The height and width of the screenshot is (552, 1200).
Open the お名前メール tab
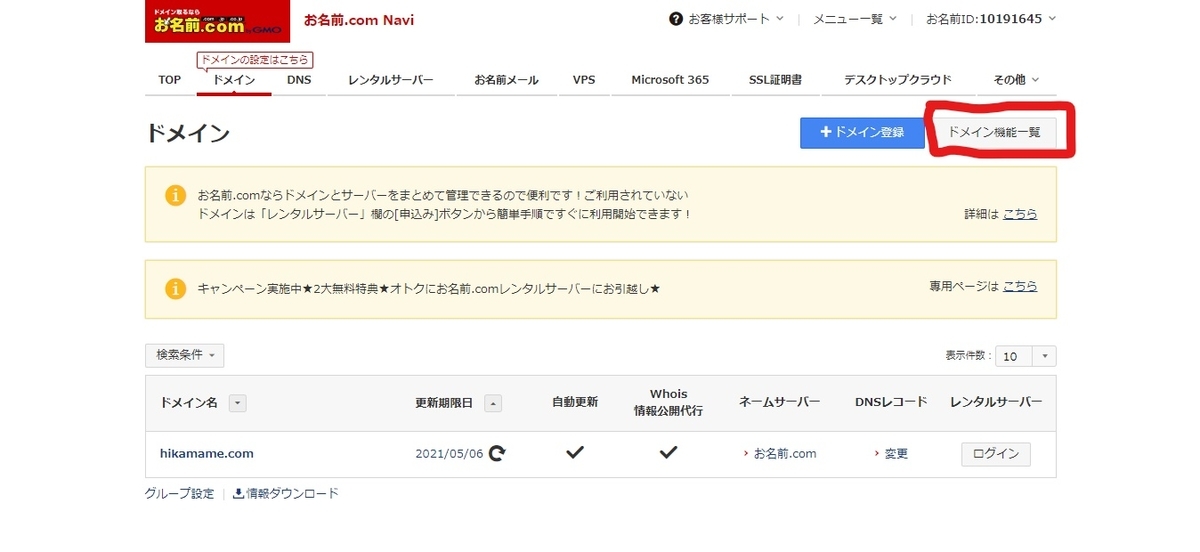tap(506, 80)
